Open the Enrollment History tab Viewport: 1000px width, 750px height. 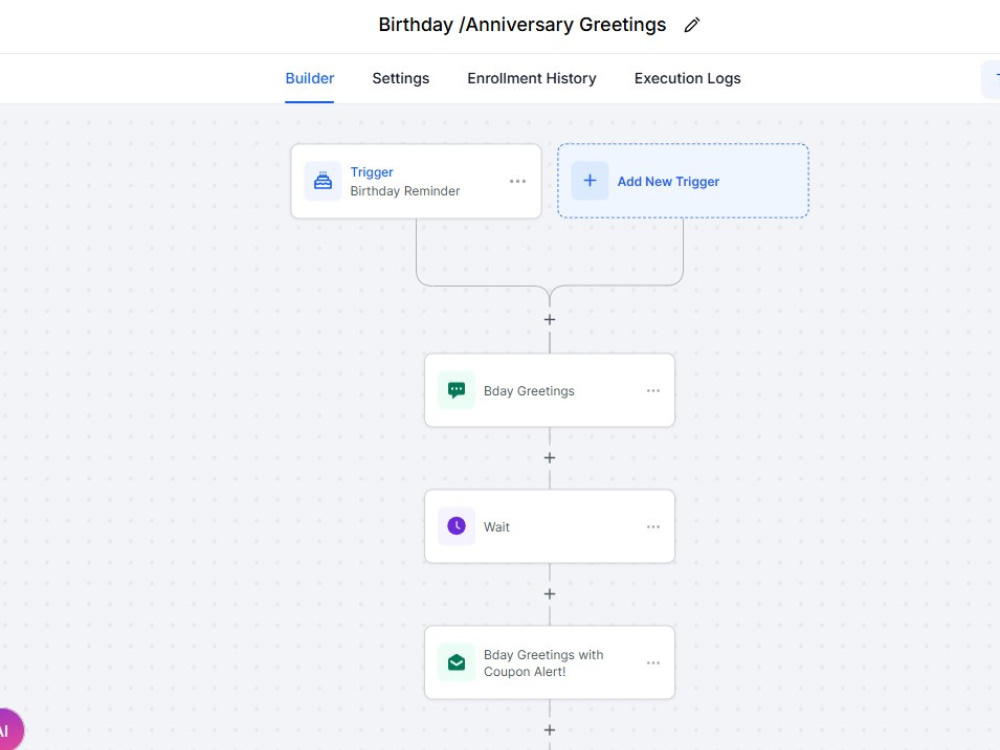point(531,78)
